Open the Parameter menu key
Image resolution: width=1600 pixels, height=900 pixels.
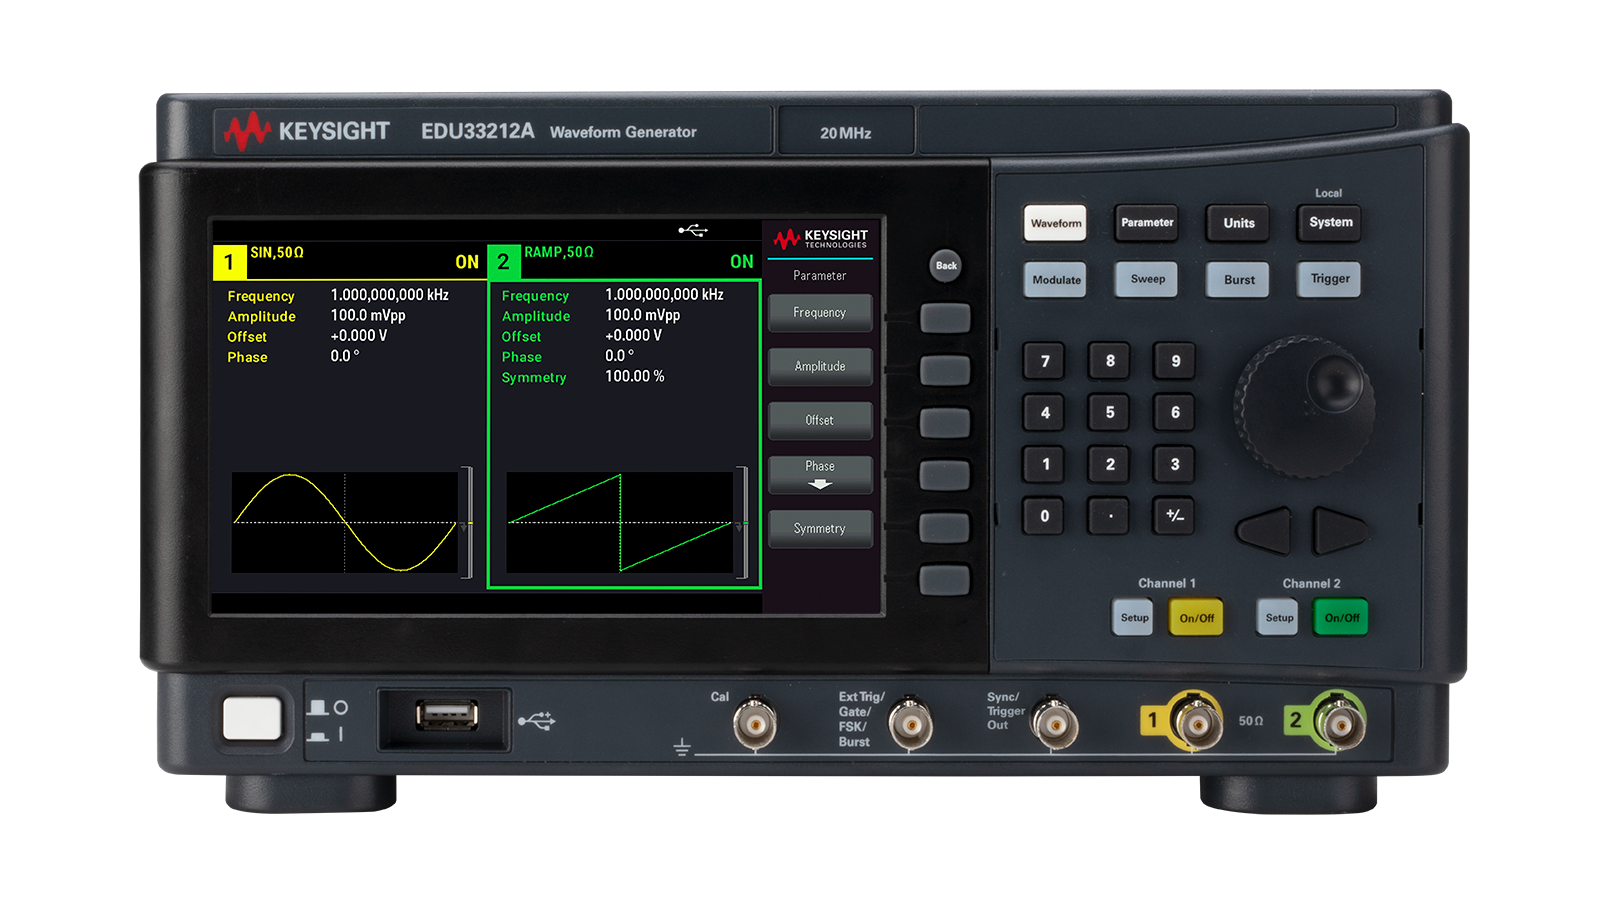1146,223
